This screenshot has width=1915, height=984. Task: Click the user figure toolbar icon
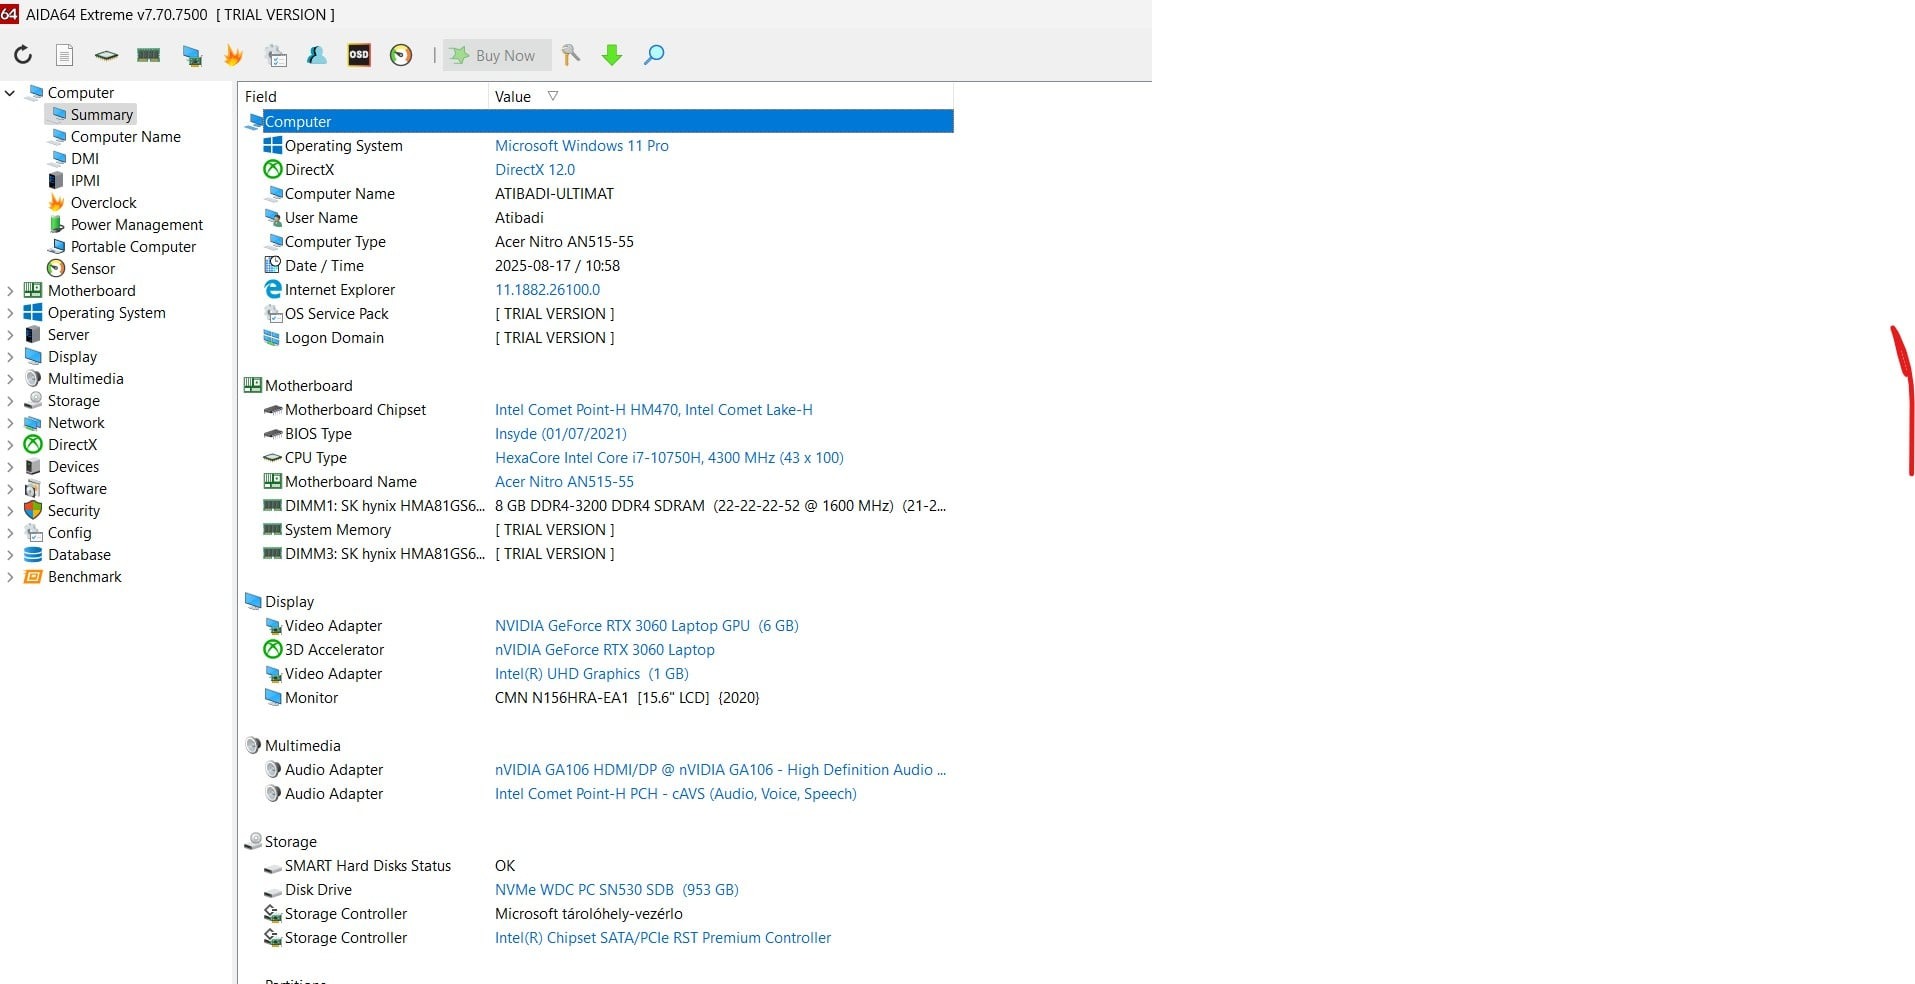point(317,55)
